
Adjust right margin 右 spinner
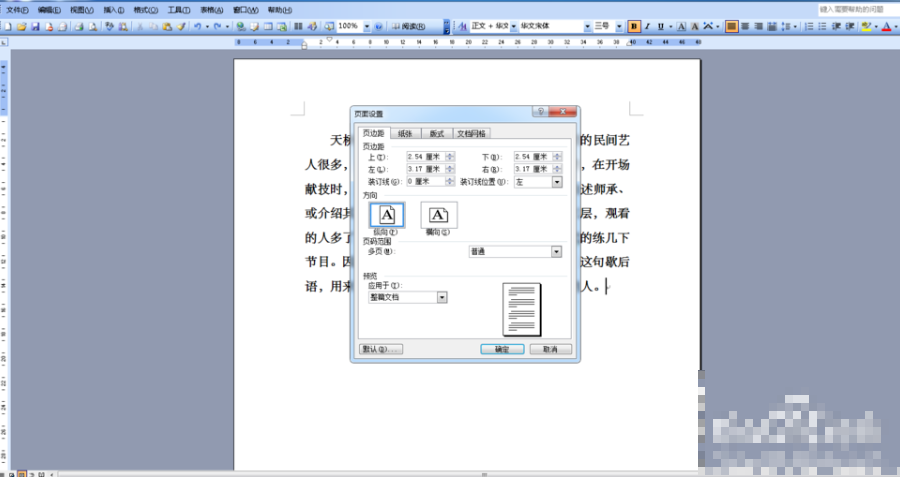click(x=557, y=169)
